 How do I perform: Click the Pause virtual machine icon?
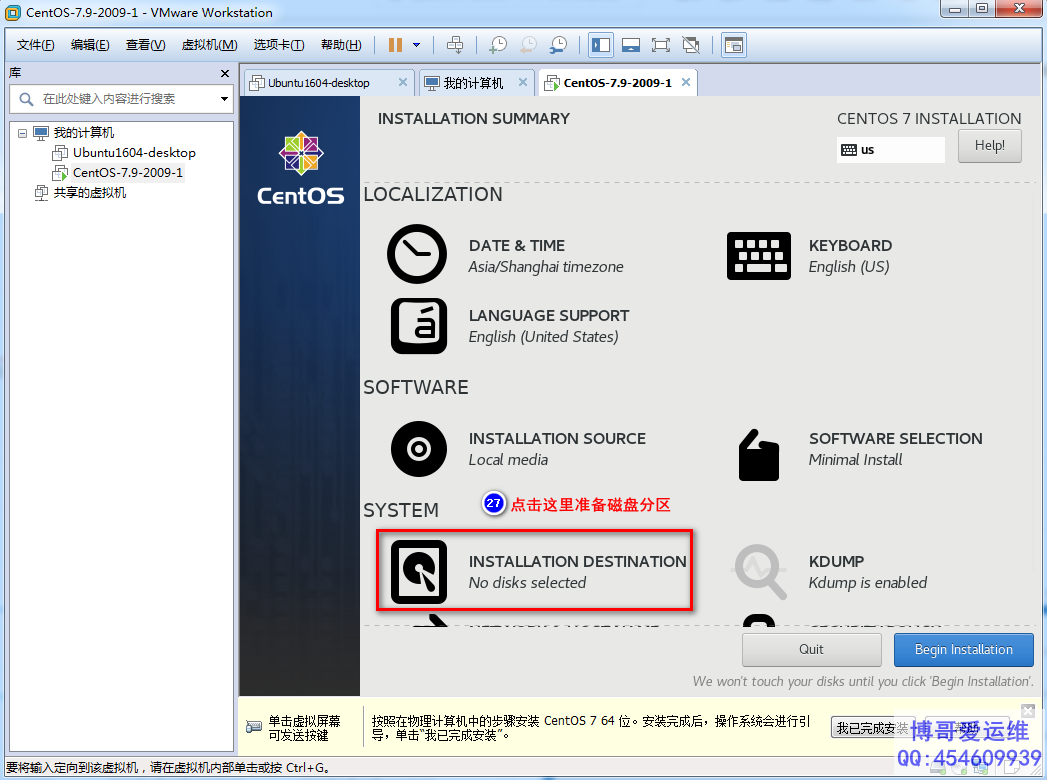395,45
